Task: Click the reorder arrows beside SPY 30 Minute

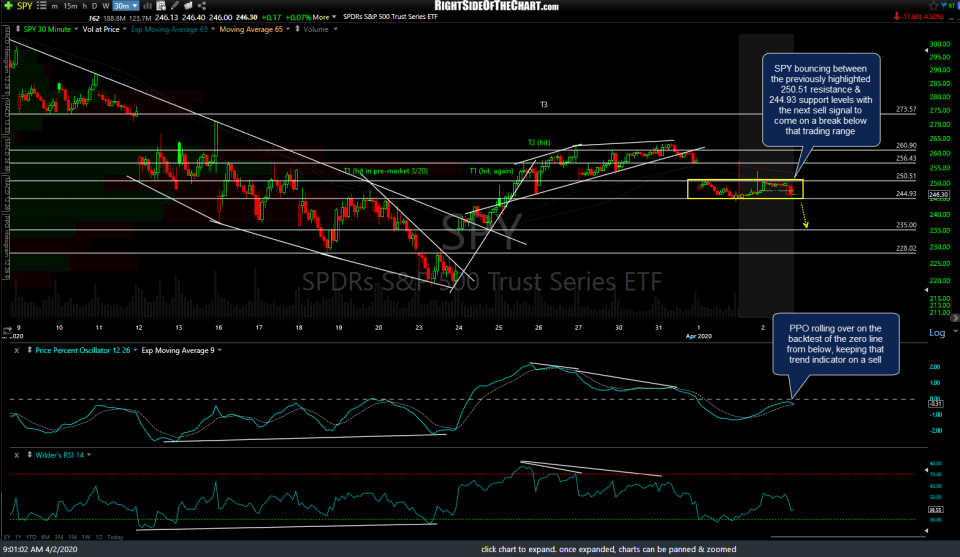Action: point(18,29)
